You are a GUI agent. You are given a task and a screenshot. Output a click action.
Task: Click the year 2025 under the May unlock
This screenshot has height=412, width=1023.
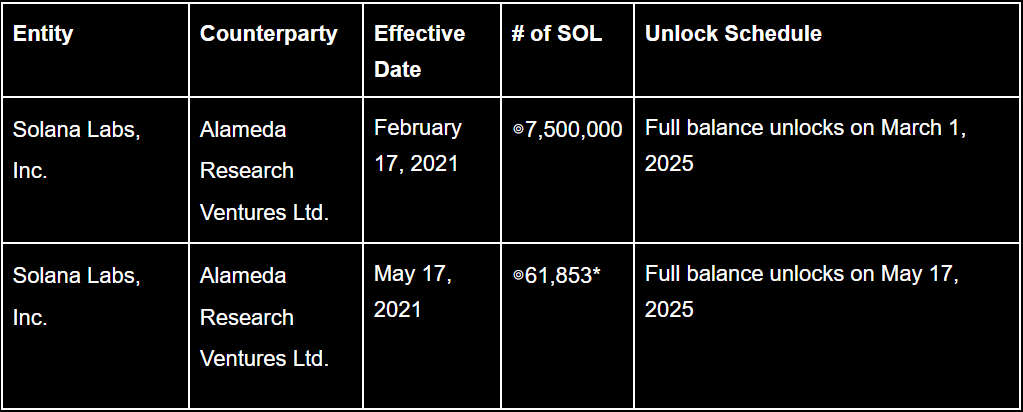(x=669, y=309)
